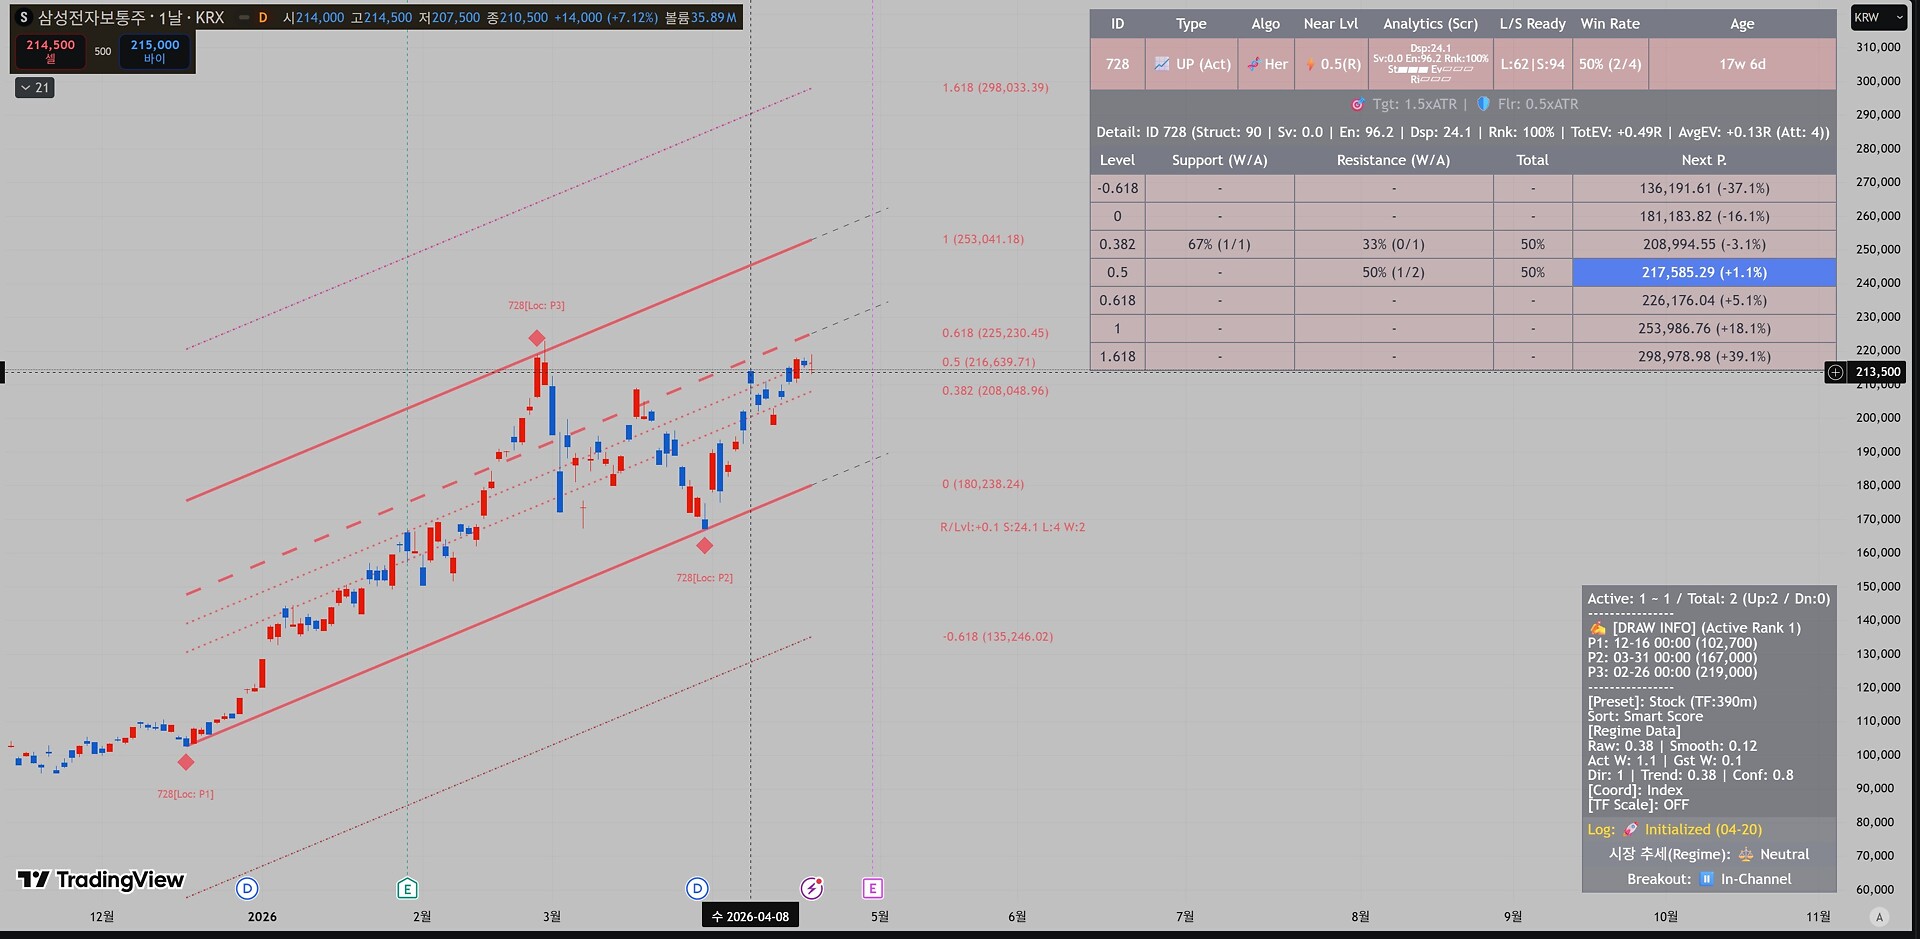Click the pause icon beside In-Channel
1920x939 pixels.
1707,879
